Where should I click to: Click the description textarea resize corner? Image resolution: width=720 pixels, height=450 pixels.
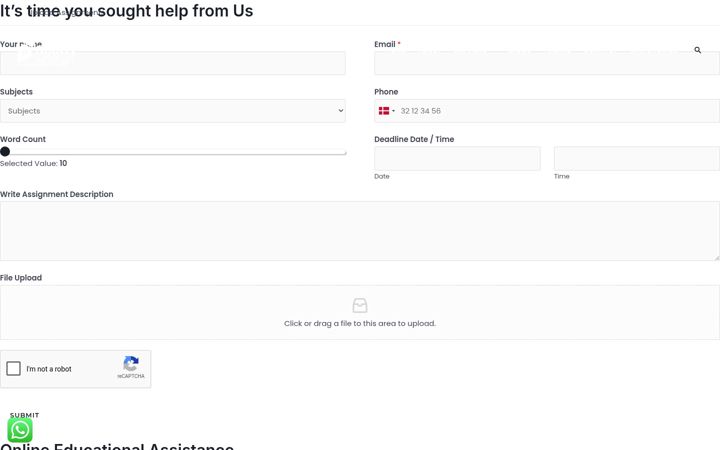point(716,258)
